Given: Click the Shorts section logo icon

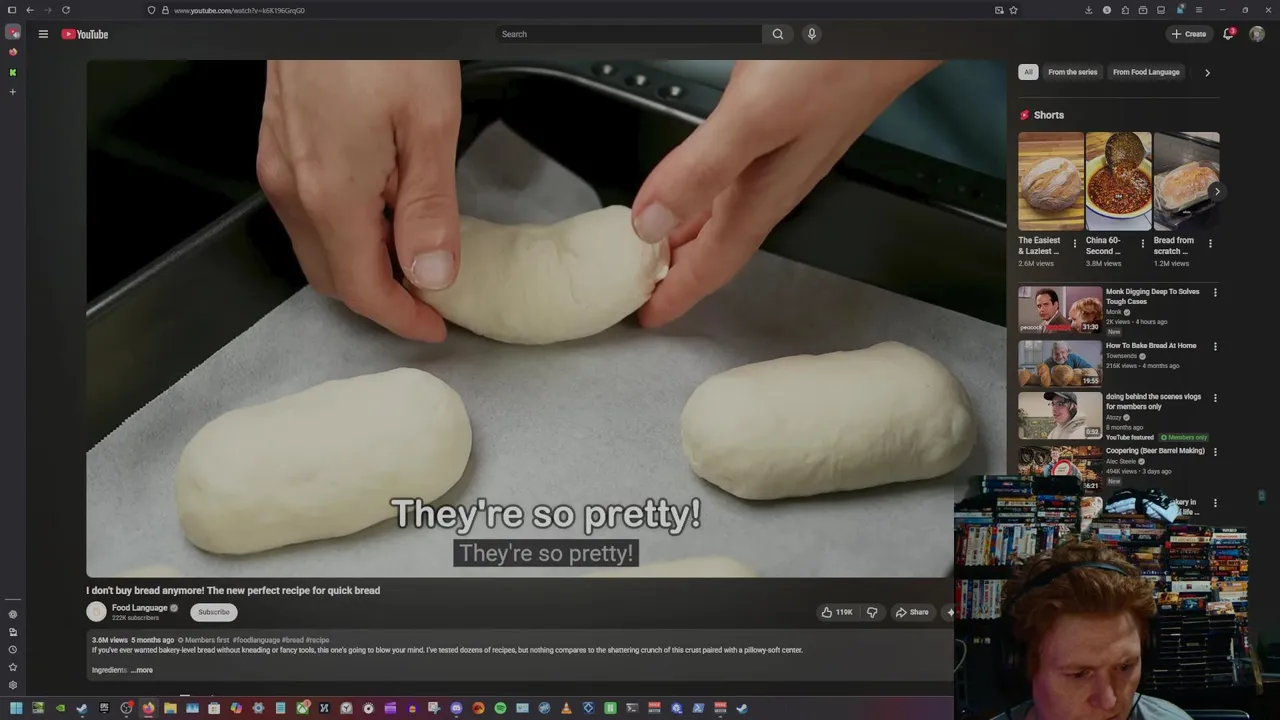Looking at the screenshot, I should coord(1024,115).
